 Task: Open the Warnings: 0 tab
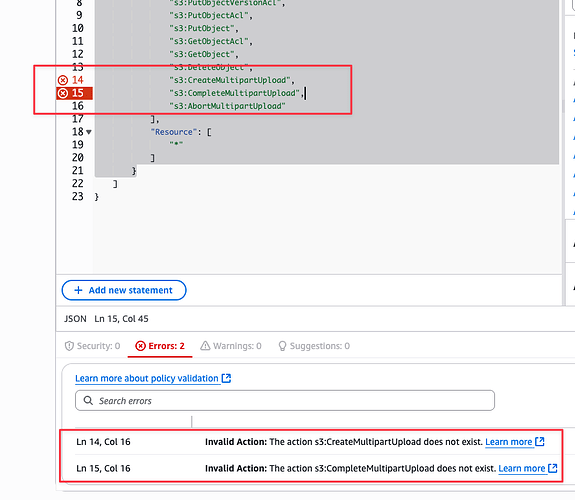231,346
